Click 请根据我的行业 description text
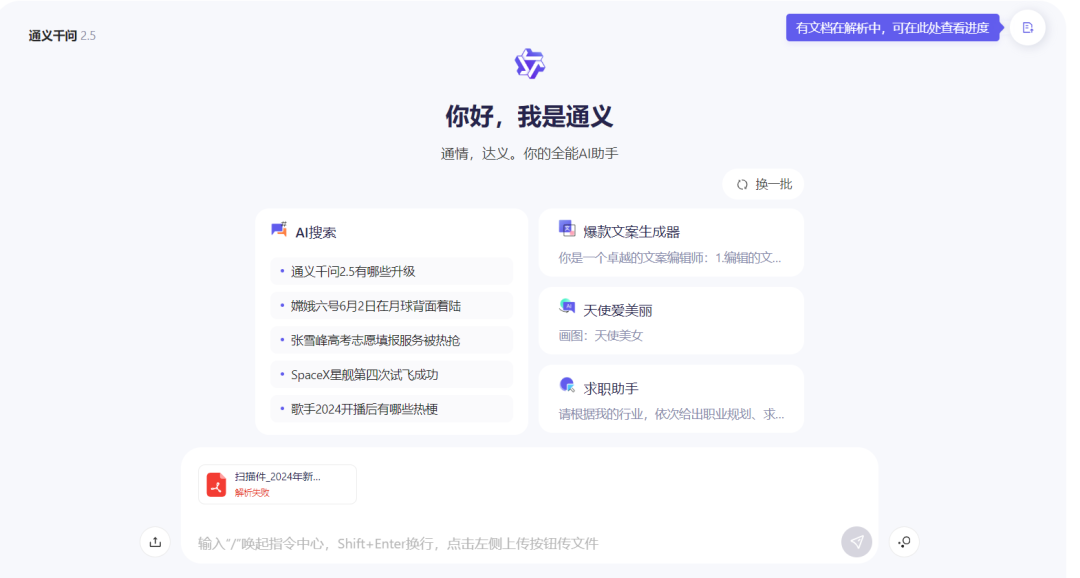The width and height of the screenshot is (1080, 578). (671, 414)
